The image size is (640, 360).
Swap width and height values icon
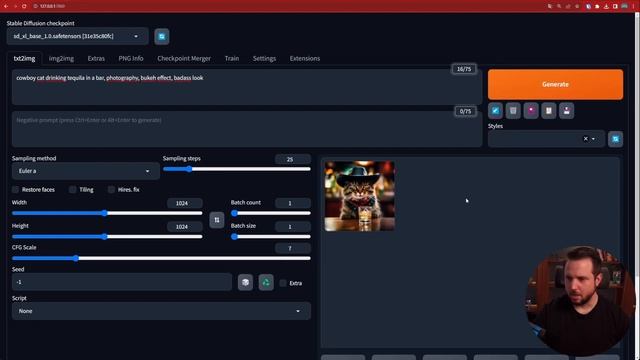point(217,220)
